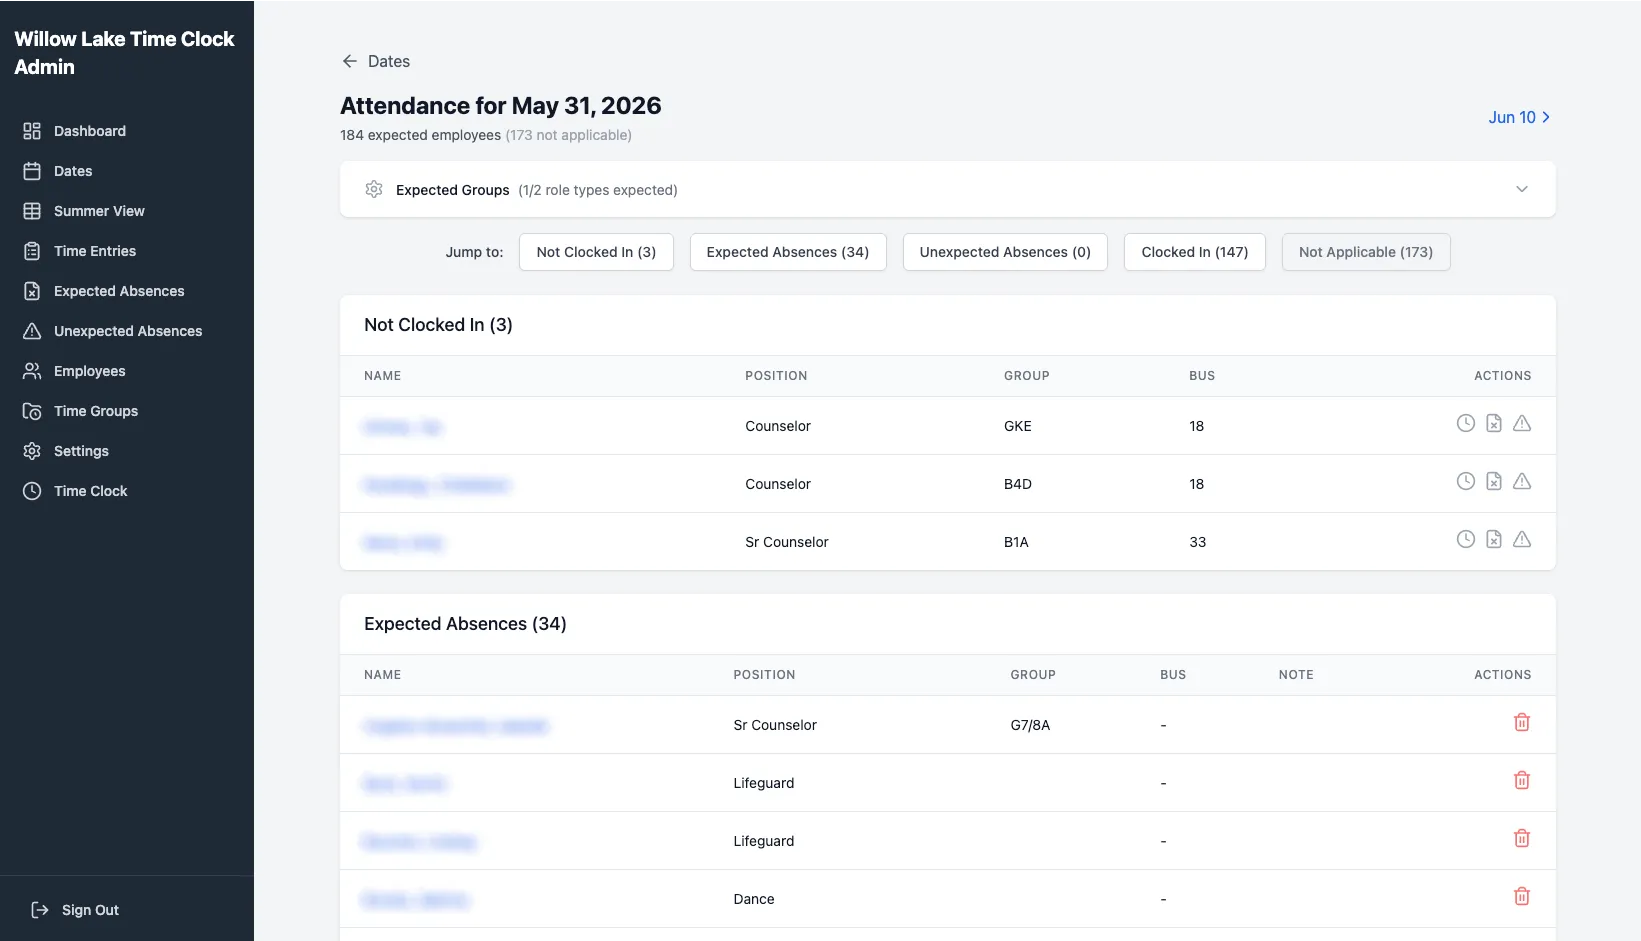Jump to Not Clocked In (3)
1641x941 pixels.
pos(596,252)
